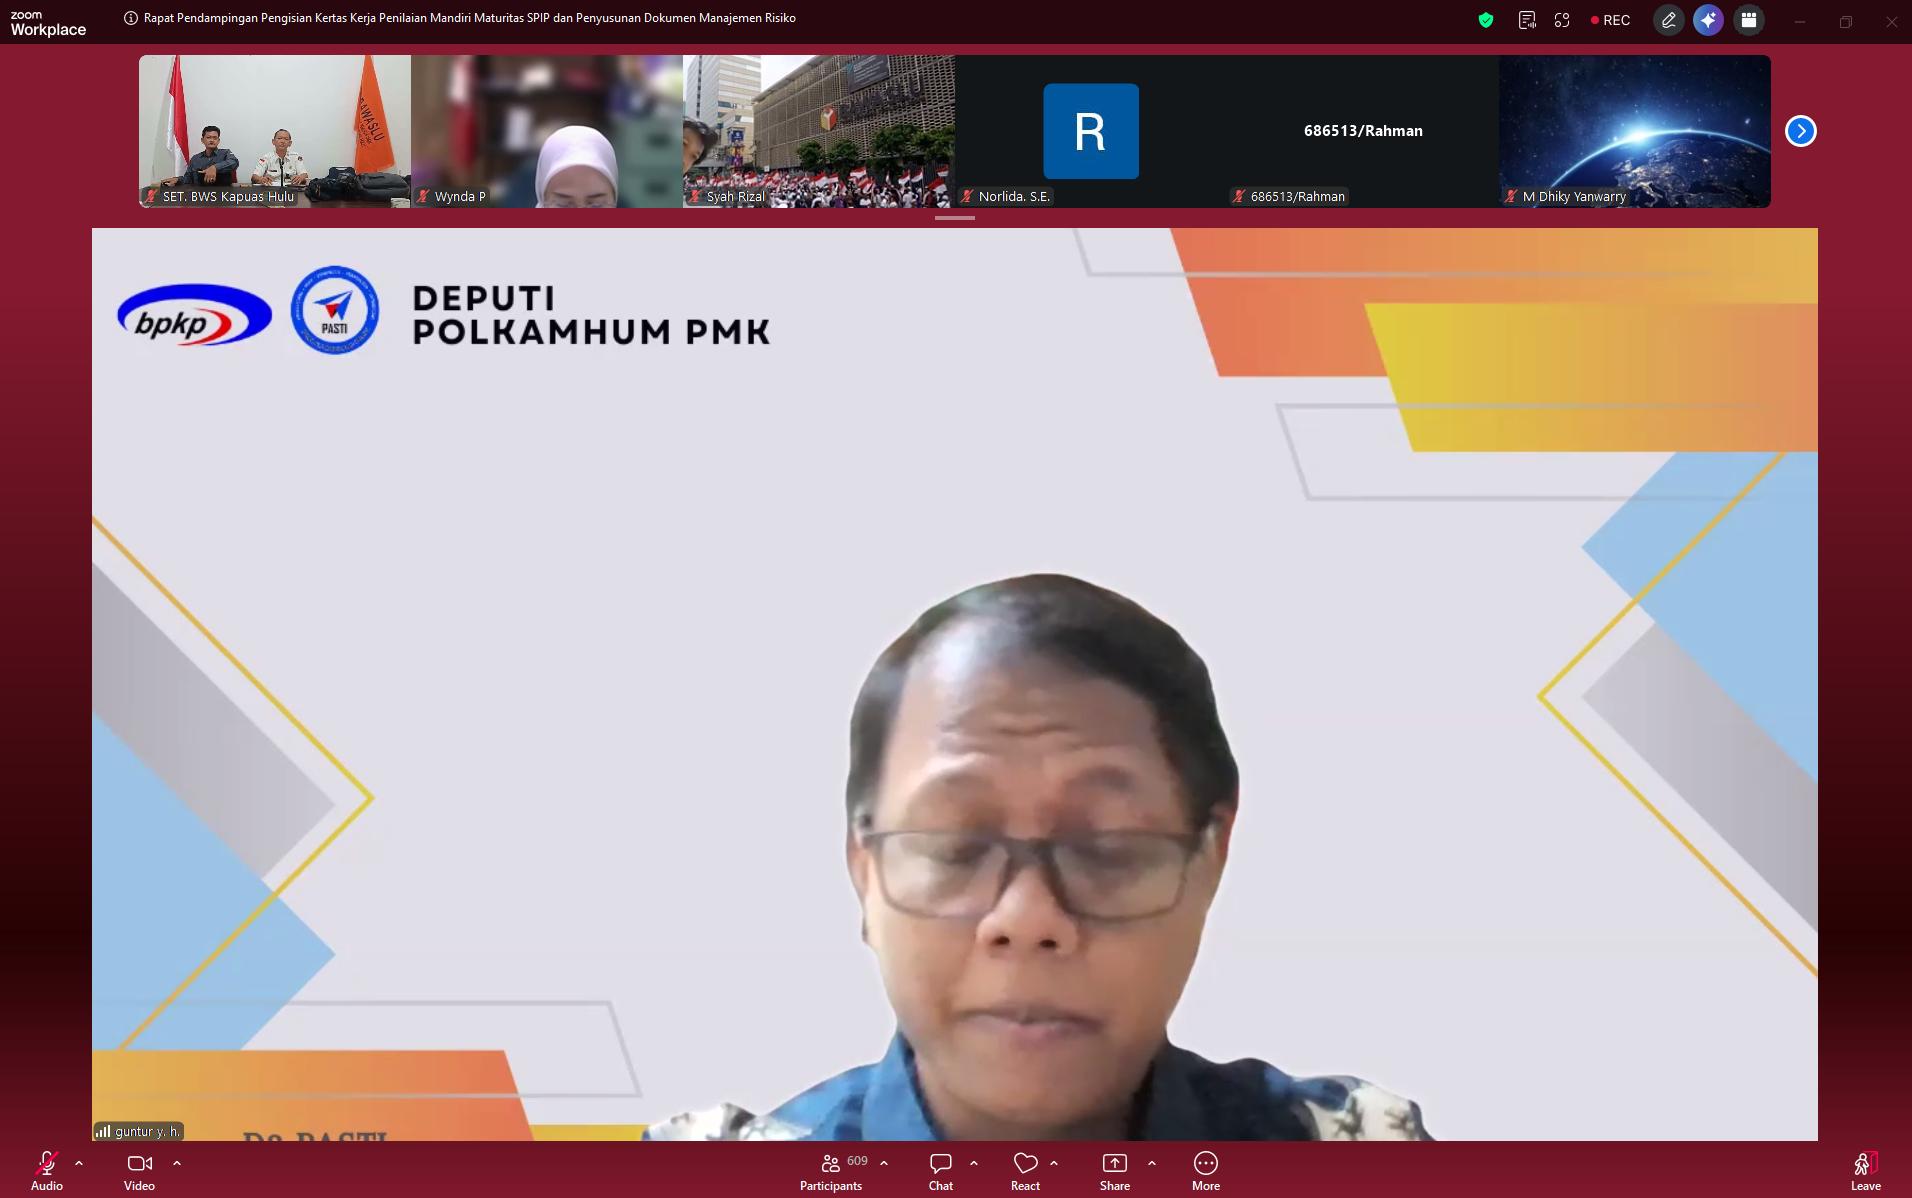Expand share options chevron
This screenshot has height=1198, width=1912.
[x=1152, y=1163]
